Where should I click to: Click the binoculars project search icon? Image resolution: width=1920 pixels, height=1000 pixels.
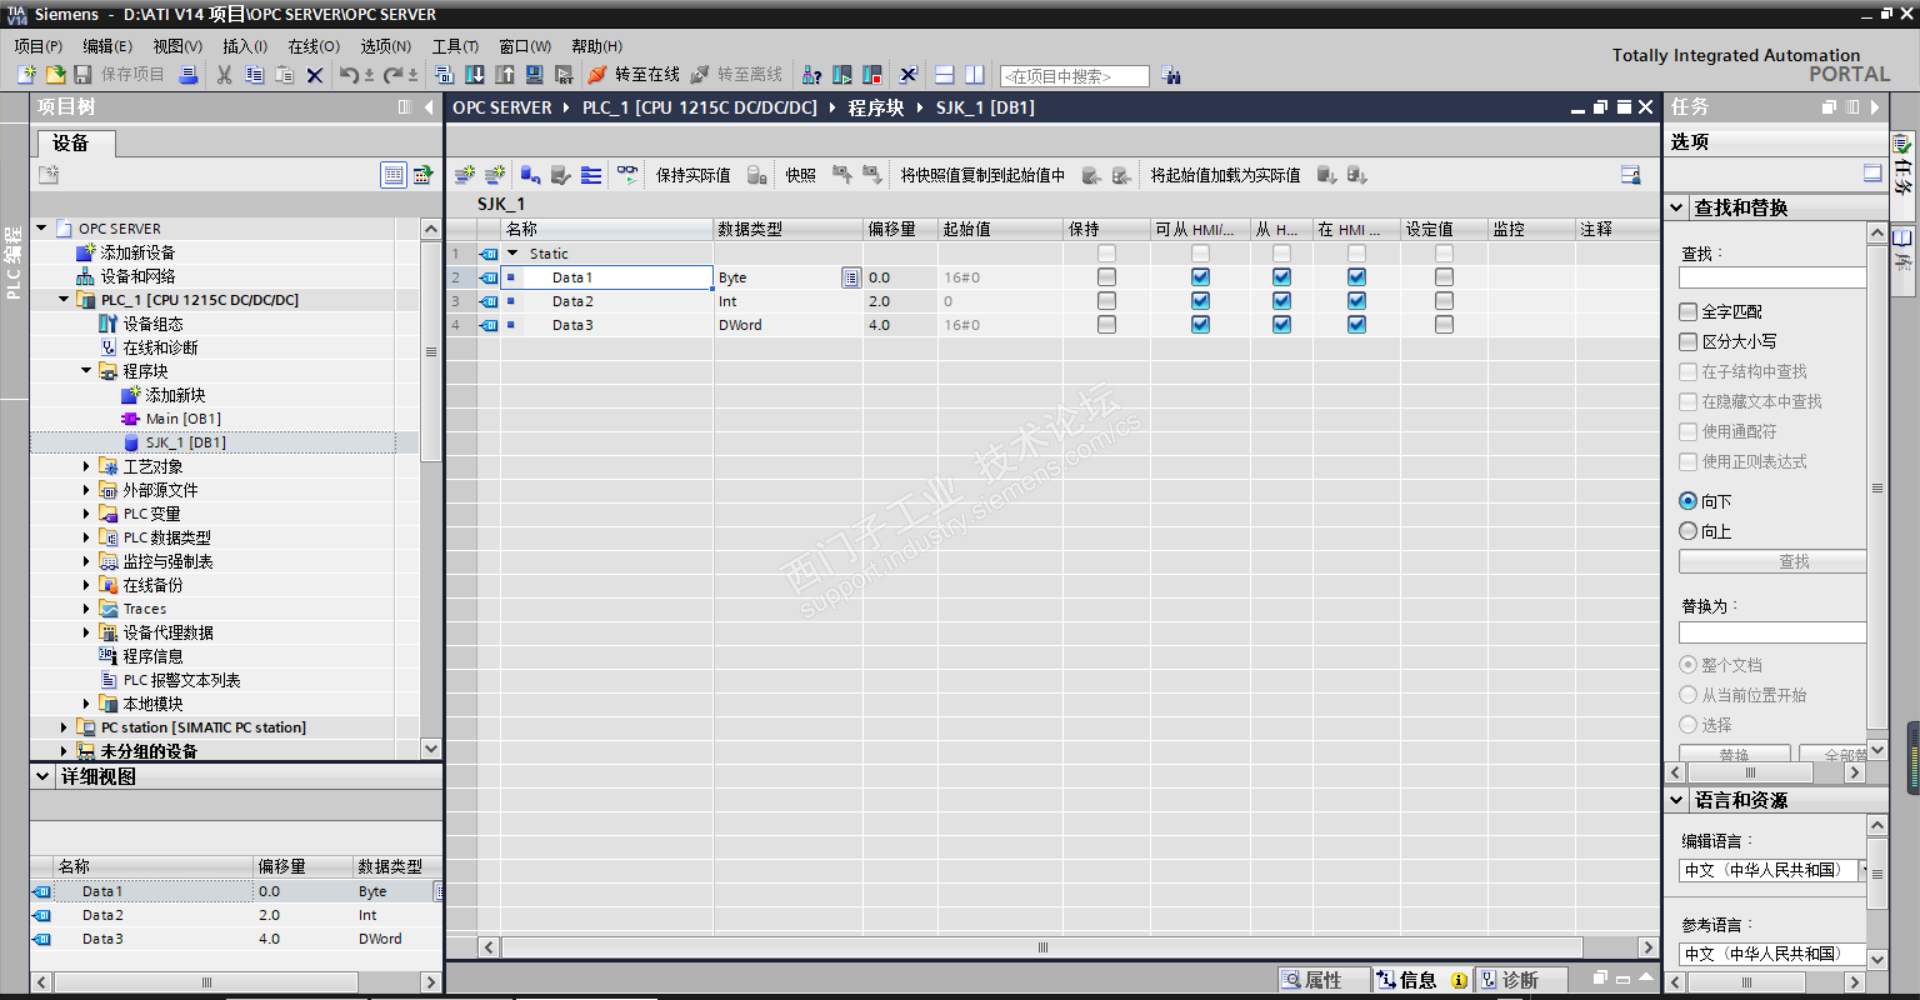1172,76
